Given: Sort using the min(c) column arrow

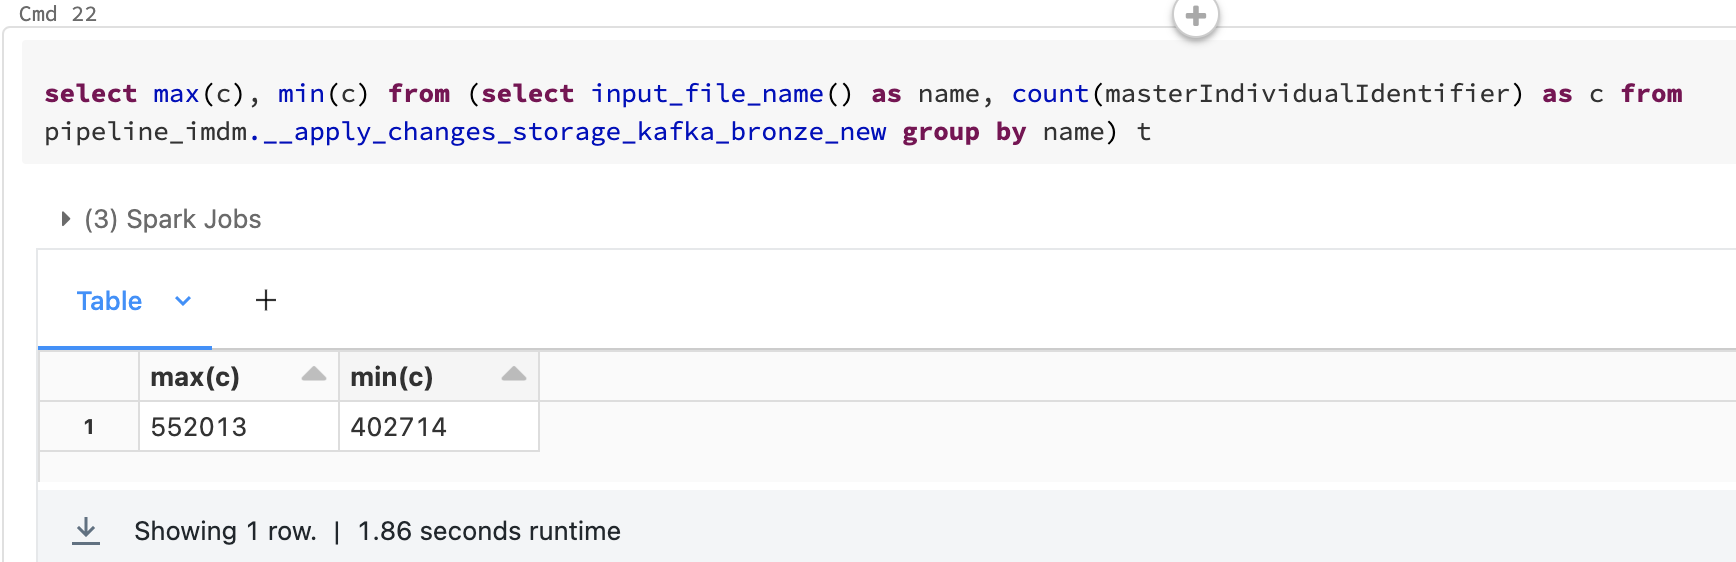Looking at the screenshot, I should pos(514,375).
